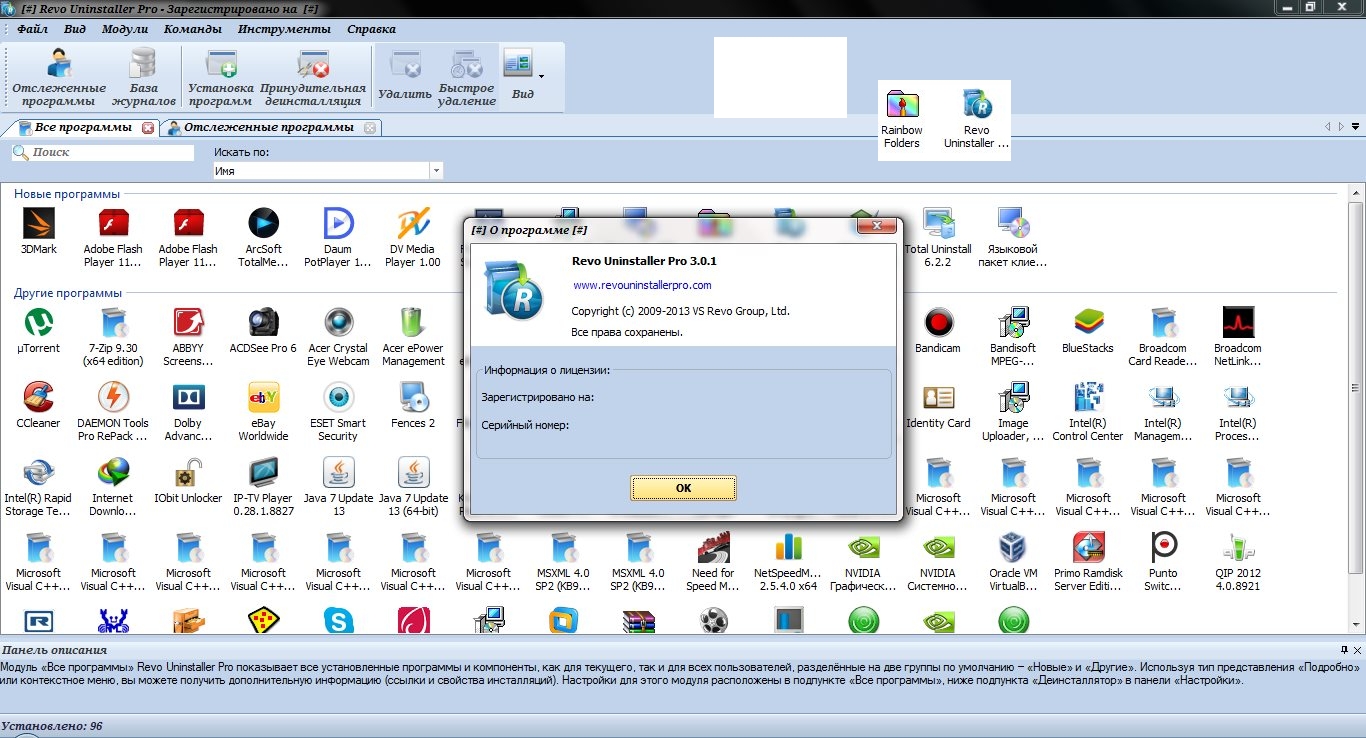
Task: Open the Вид menu in menu bar
Action: click(x=75, y=29)
